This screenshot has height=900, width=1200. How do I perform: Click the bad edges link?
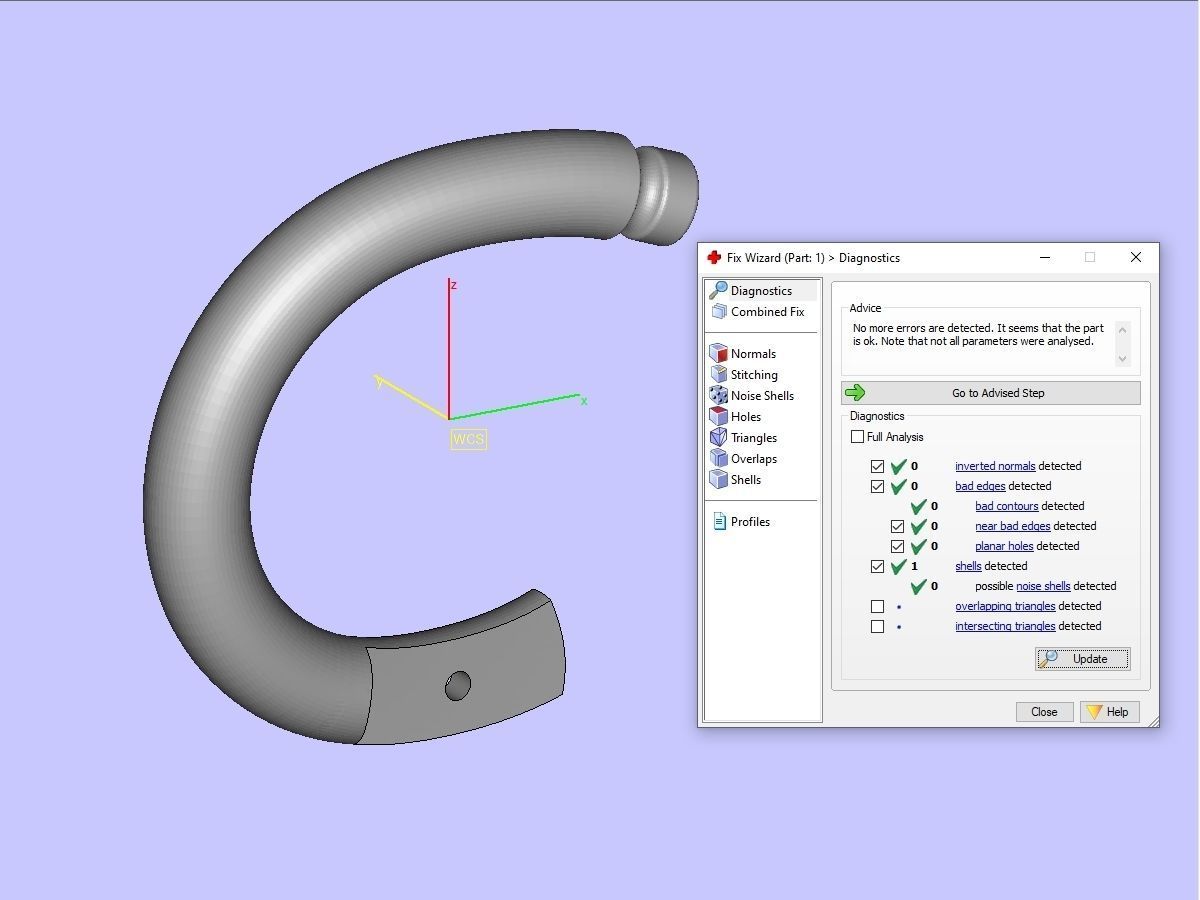[x=980, y=486]
